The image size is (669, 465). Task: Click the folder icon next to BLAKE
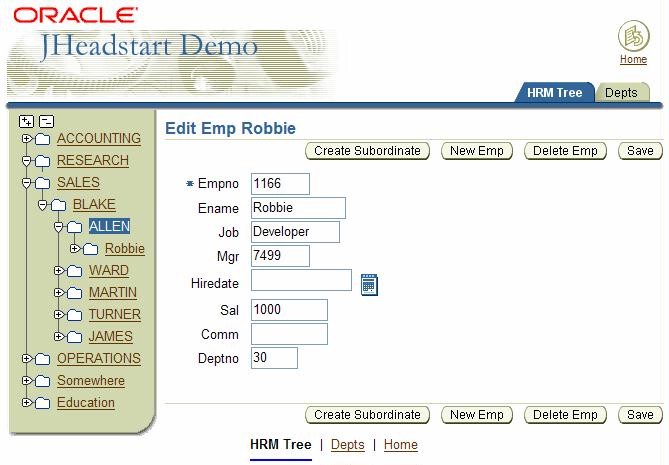[58, 205]
